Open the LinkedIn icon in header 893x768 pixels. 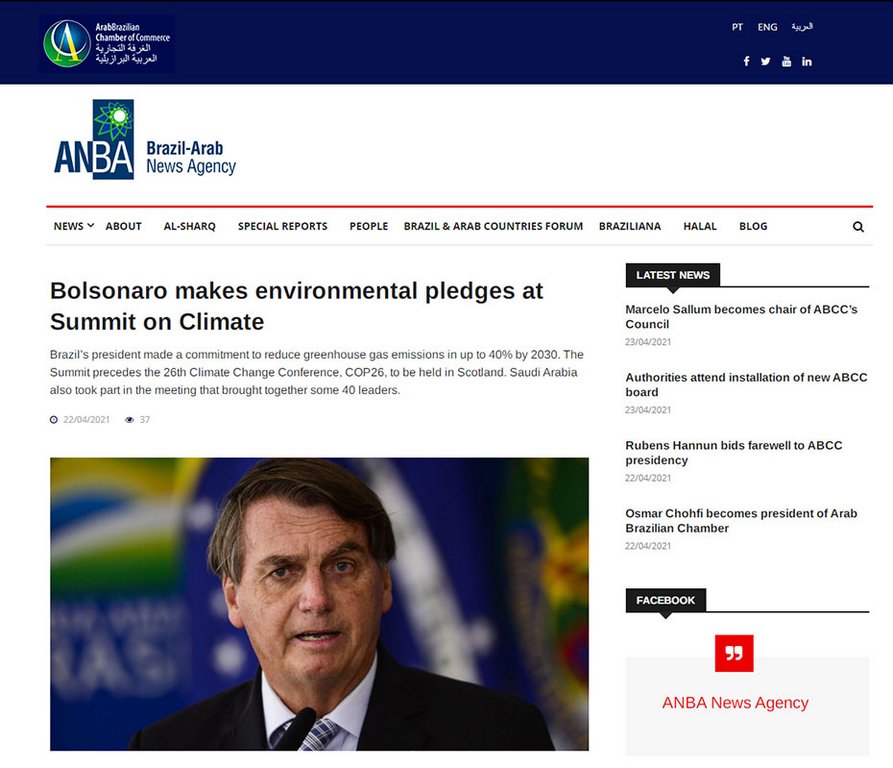point(807,61)
